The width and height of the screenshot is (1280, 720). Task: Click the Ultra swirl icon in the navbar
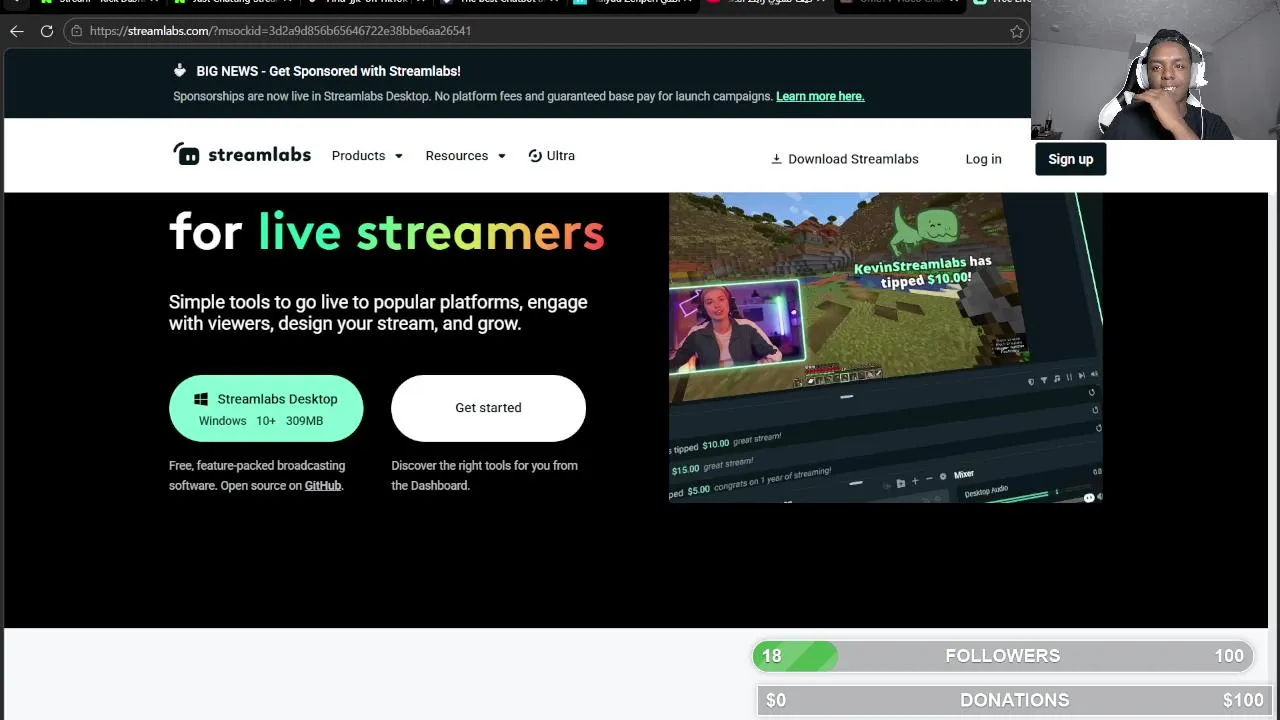click(x=535, y=156)
